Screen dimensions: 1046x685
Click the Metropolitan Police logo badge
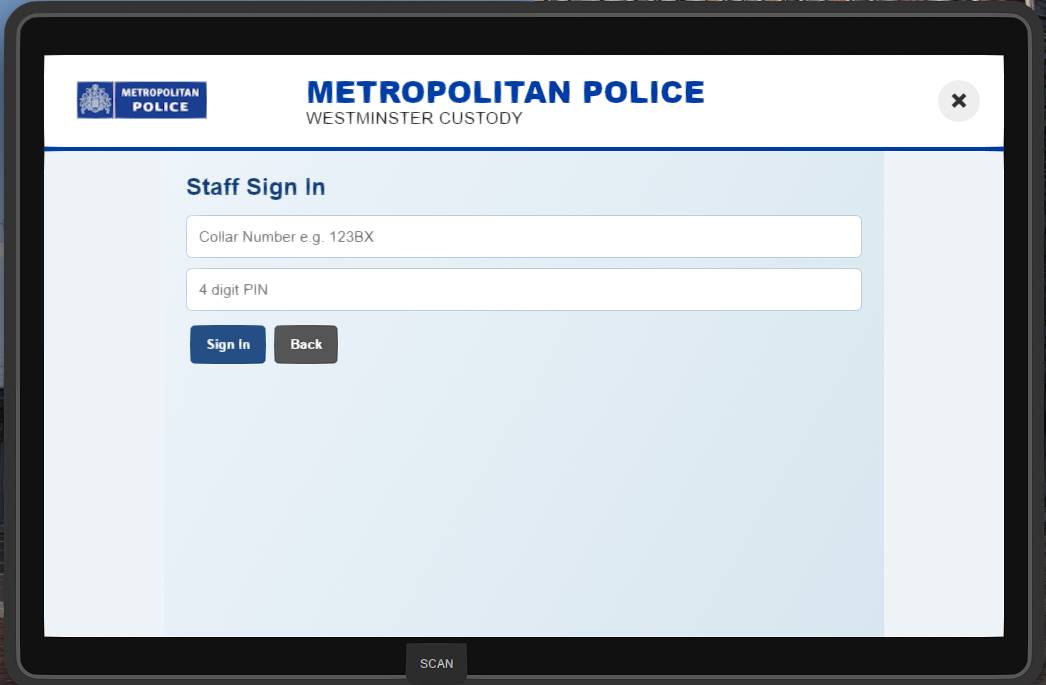pyautogui.click(x=141, y=100)
